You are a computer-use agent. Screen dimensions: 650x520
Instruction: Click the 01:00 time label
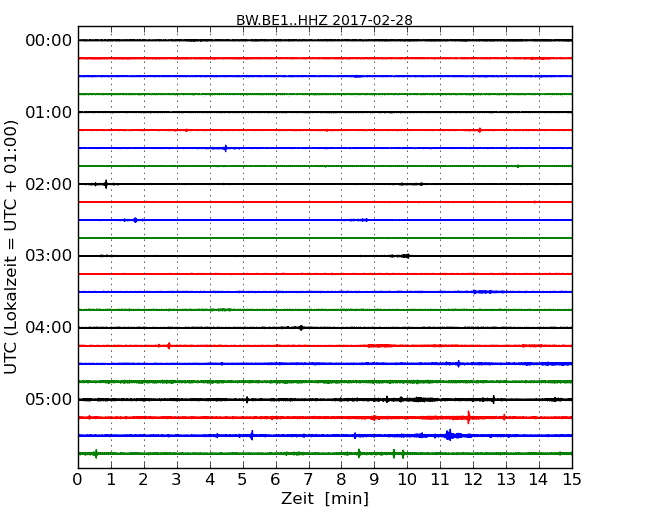coord(49,112)
